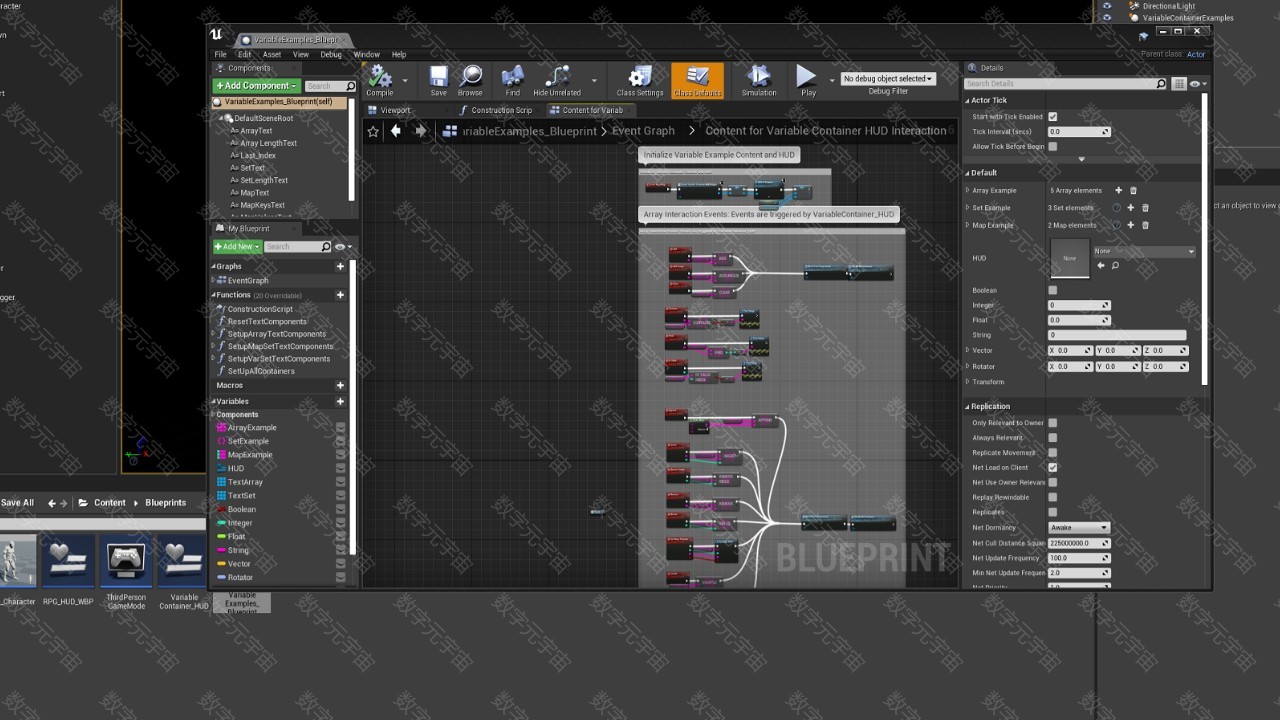Open debug object selection dropdown
Image resolution: width=1280 pixels, height=720 pixels.
[888, 78]
